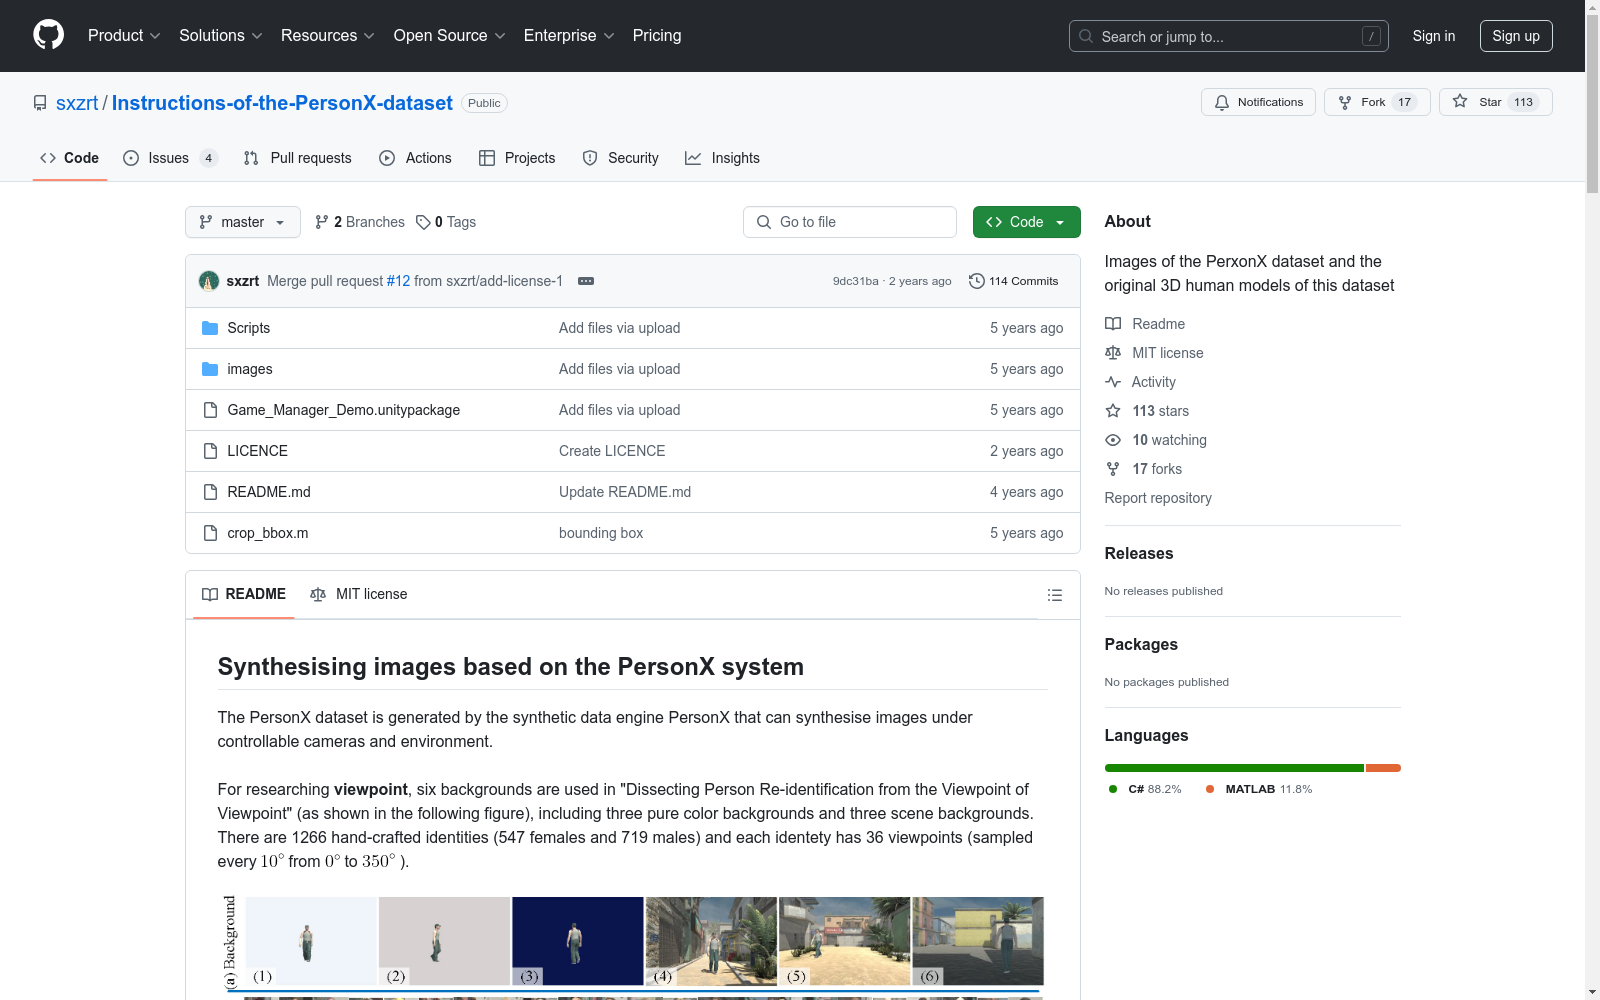Click the Go to file field

(x=850, y=222)
